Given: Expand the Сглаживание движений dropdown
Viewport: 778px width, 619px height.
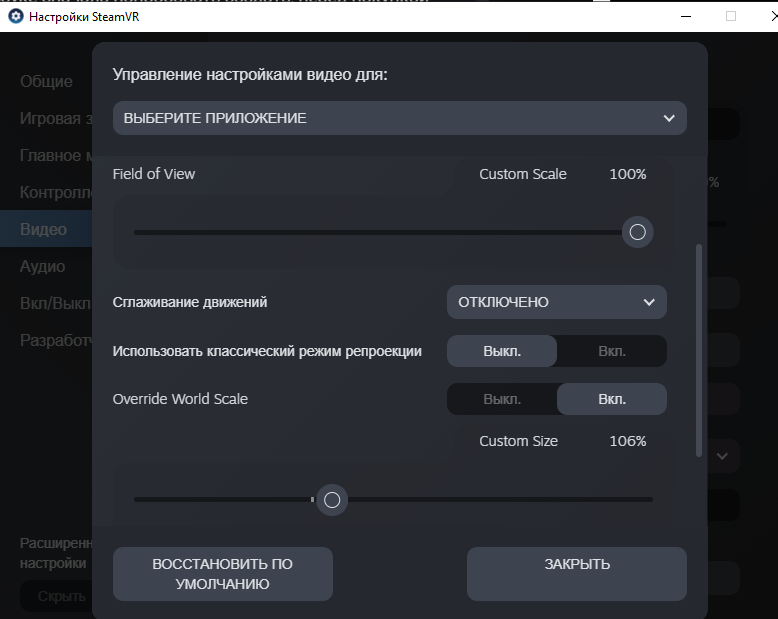Looking at the screenshot, I should pos(556,302).
